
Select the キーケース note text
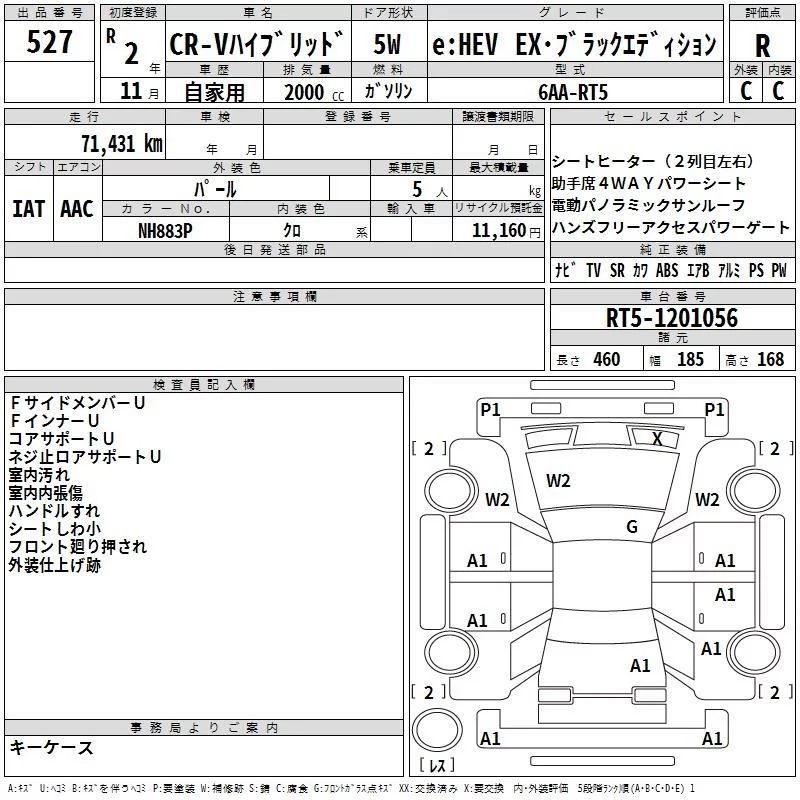tap(52, 747)
